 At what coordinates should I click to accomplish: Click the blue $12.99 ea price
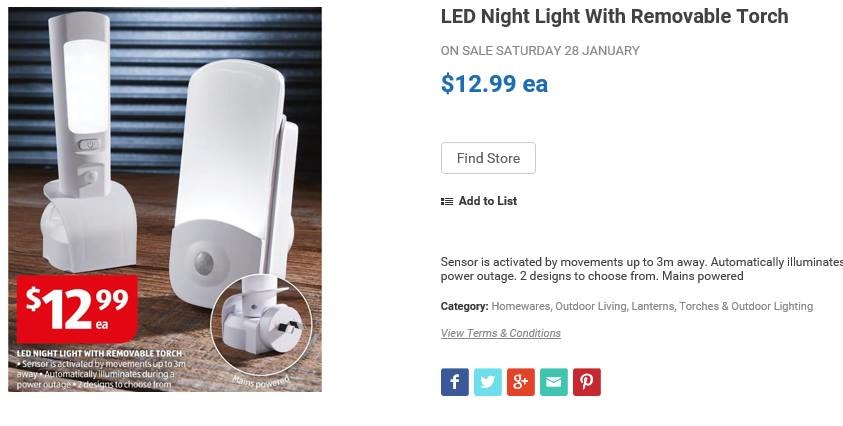click(494, 84)
